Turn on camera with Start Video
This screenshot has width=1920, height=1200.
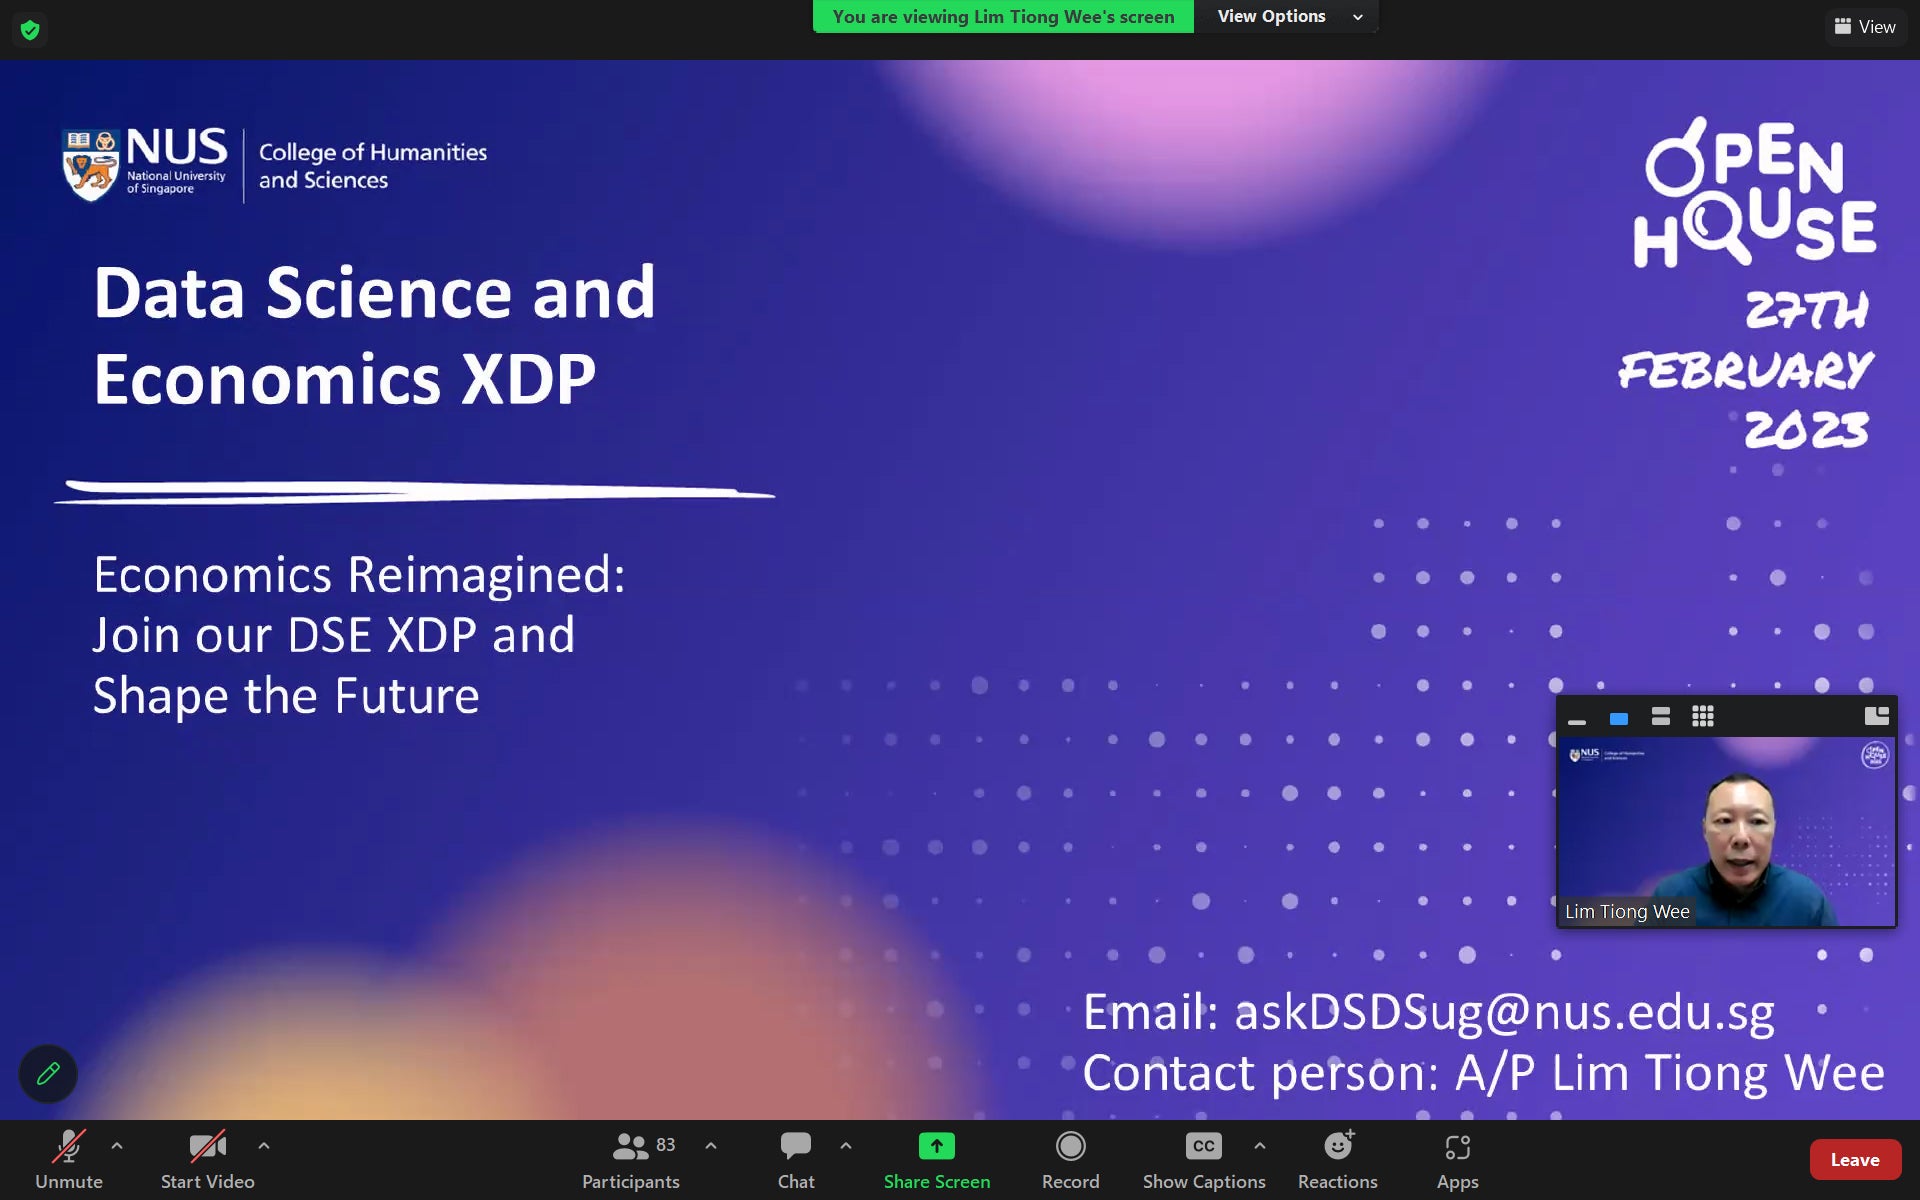click(x=207, y=1147)
